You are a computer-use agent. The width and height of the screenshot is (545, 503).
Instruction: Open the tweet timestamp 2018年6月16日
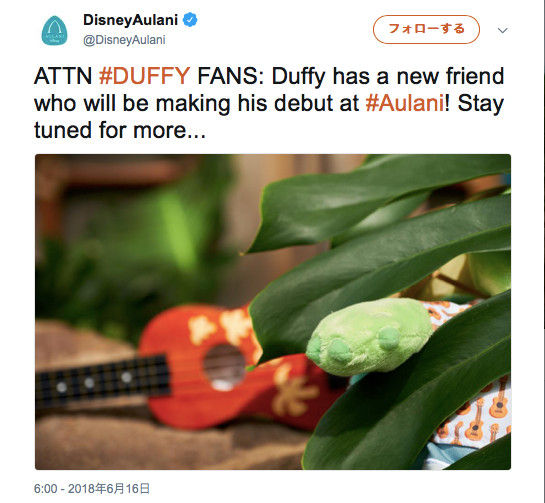(x=92, y=488)
